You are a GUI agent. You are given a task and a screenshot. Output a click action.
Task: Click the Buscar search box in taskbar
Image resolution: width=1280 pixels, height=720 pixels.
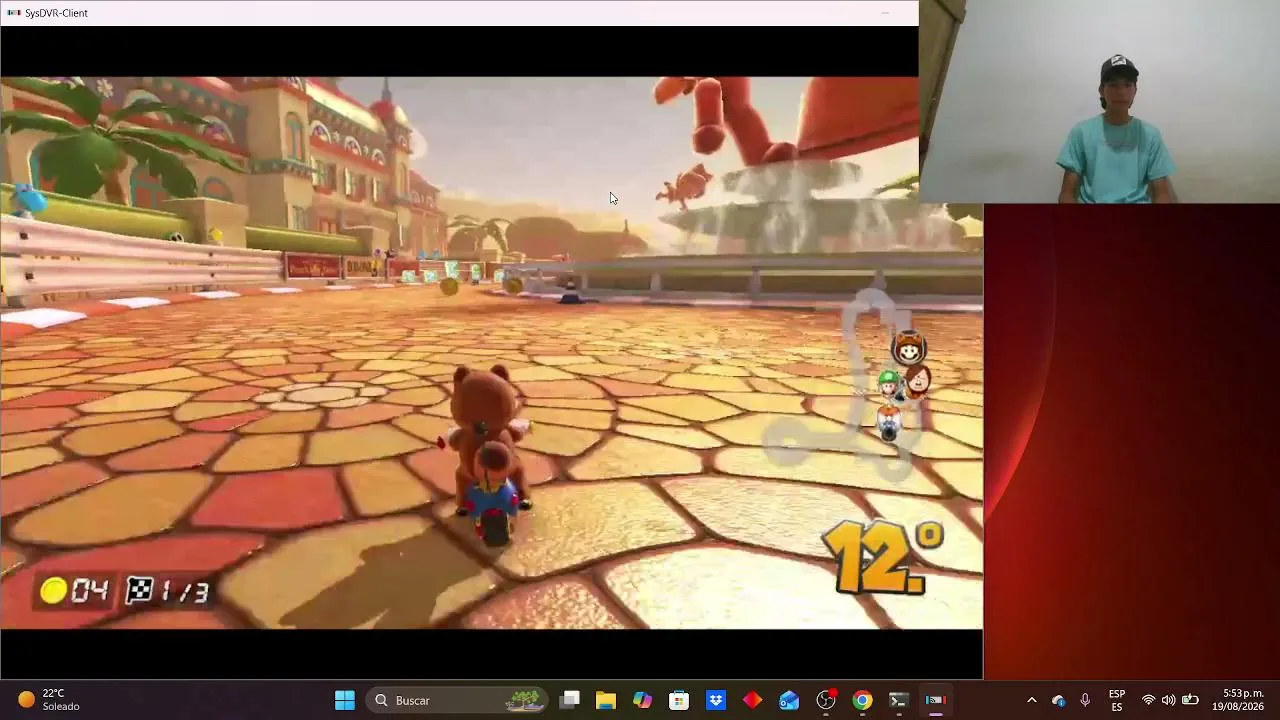tap(457, 700)
